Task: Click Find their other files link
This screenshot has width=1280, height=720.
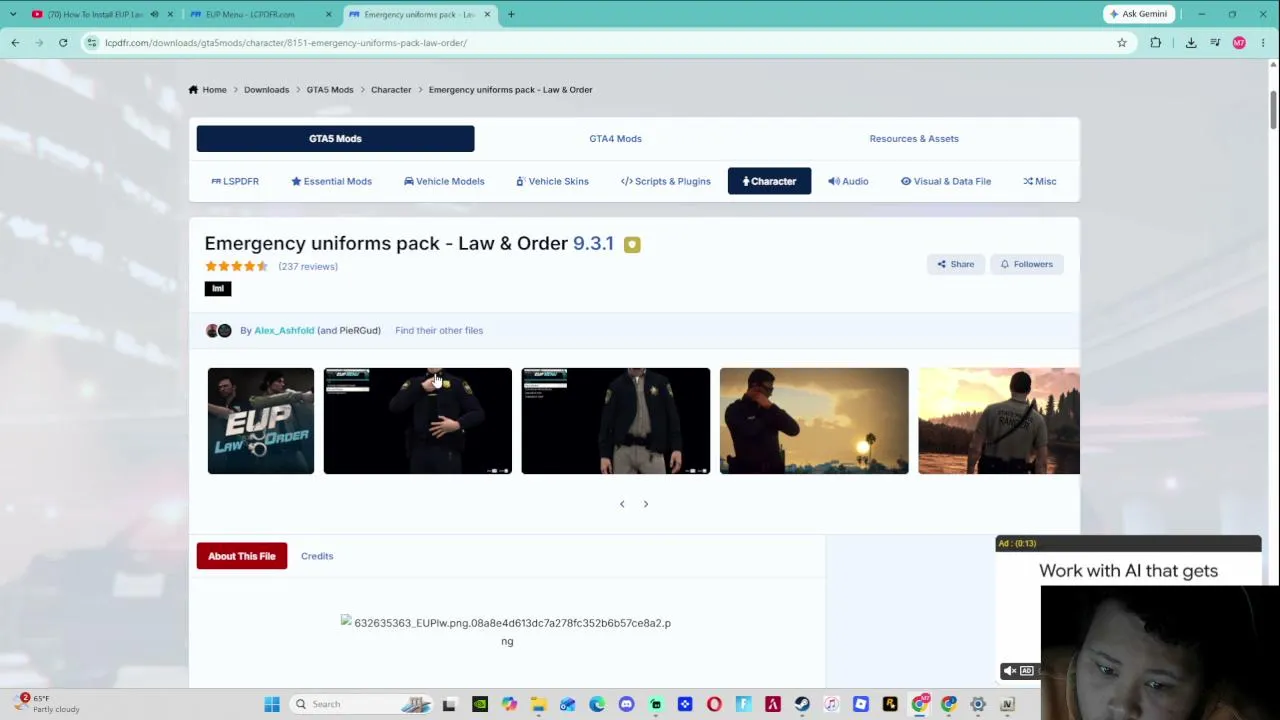Action: [439, 330]
